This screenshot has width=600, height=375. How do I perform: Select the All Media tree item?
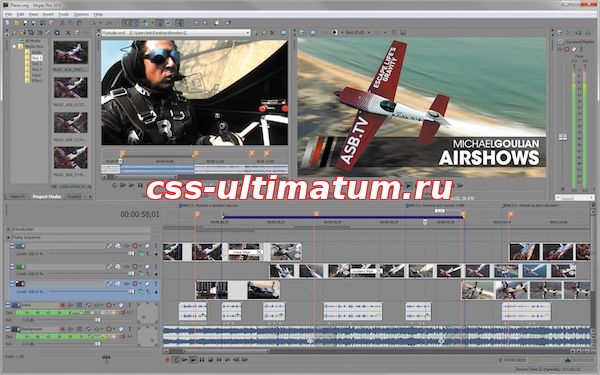pos(33,41)
